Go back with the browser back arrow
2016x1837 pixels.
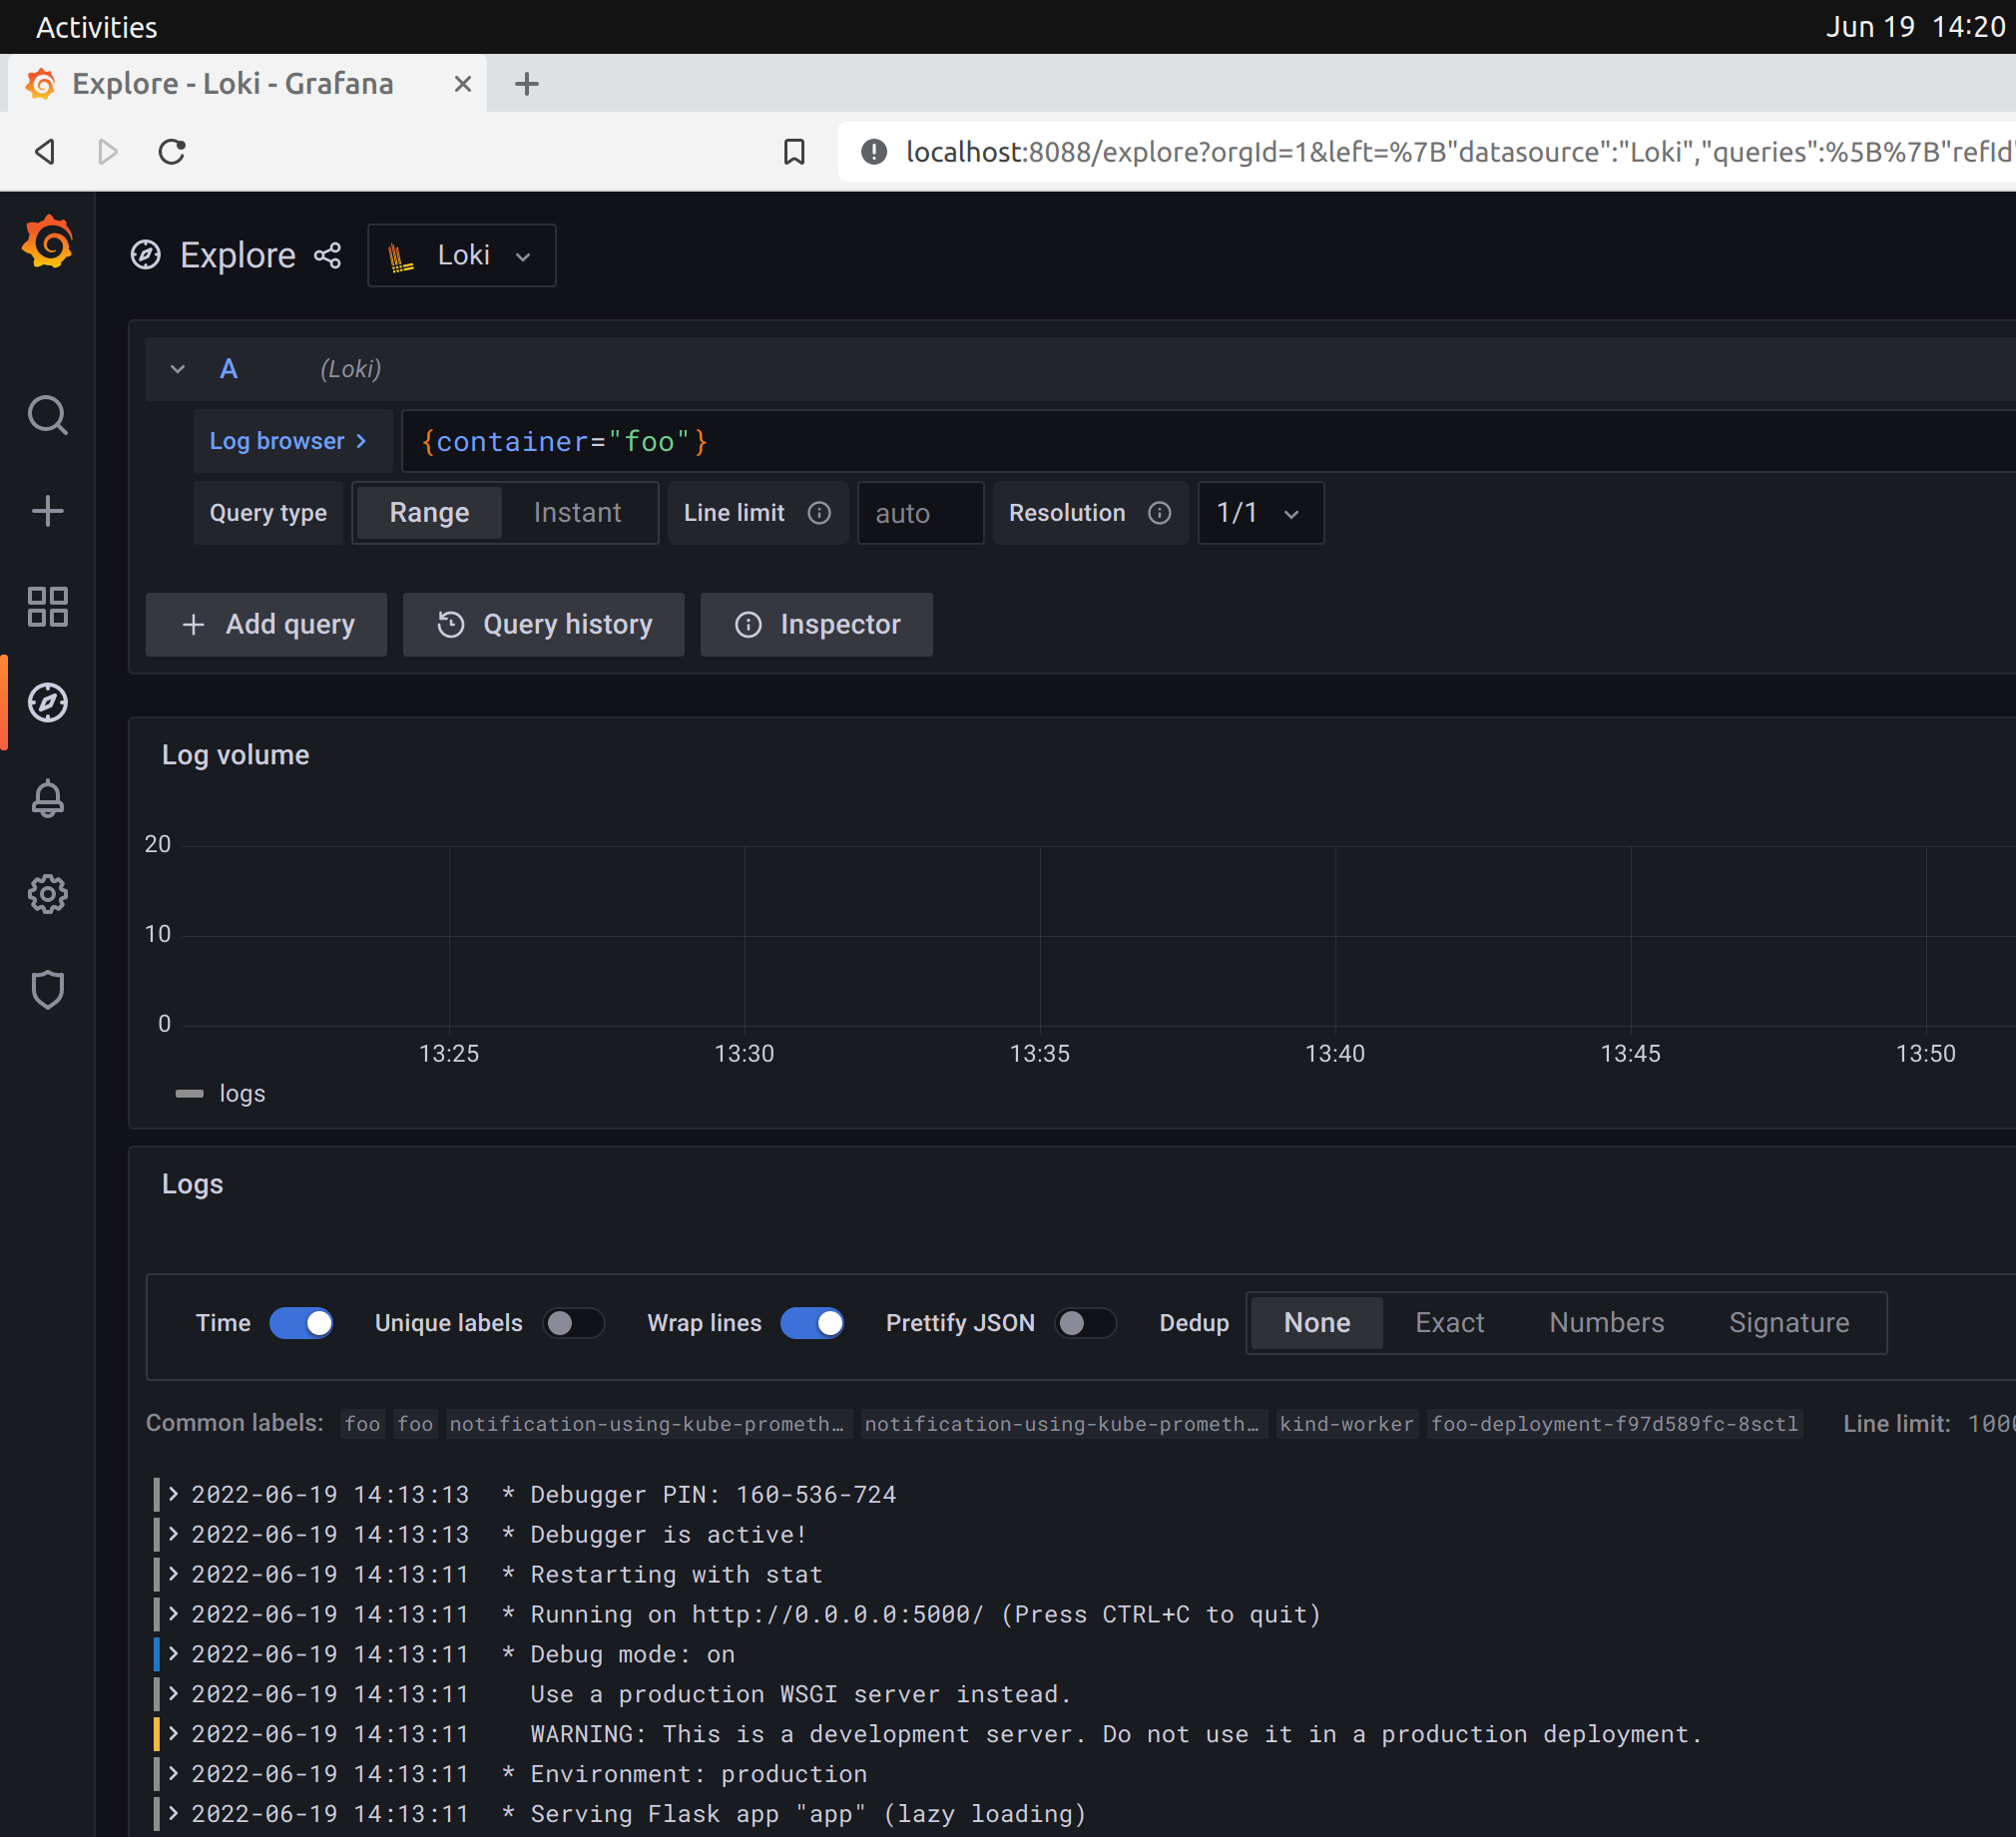(x=45, y=151)
